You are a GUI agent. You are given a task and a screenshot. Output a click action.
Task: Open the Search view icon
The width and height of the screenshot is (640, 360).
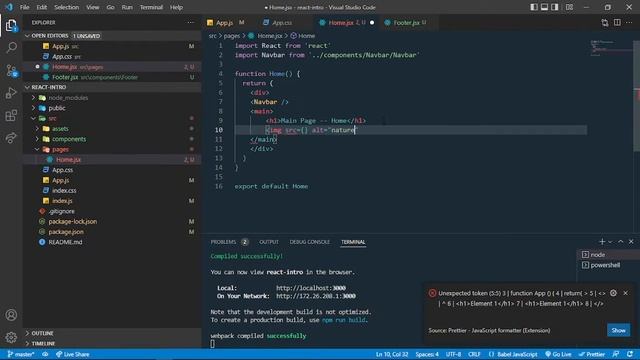point(11,48)
